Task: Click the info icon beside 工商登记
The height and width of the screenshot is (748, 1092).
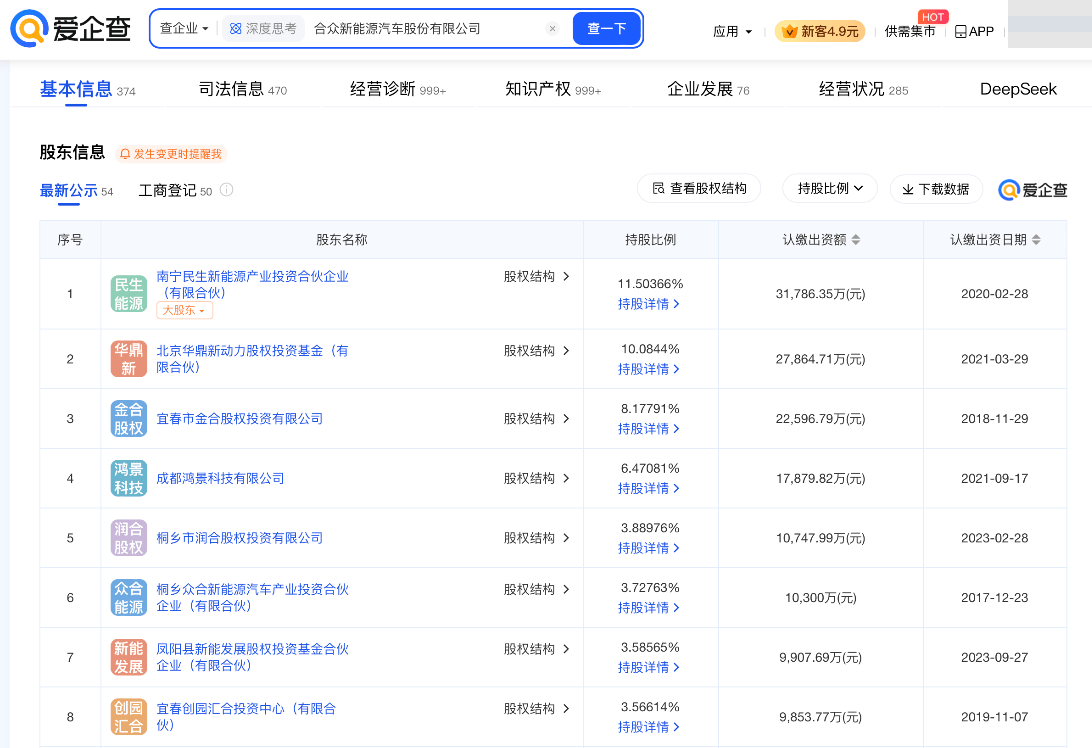Action: 227,190
